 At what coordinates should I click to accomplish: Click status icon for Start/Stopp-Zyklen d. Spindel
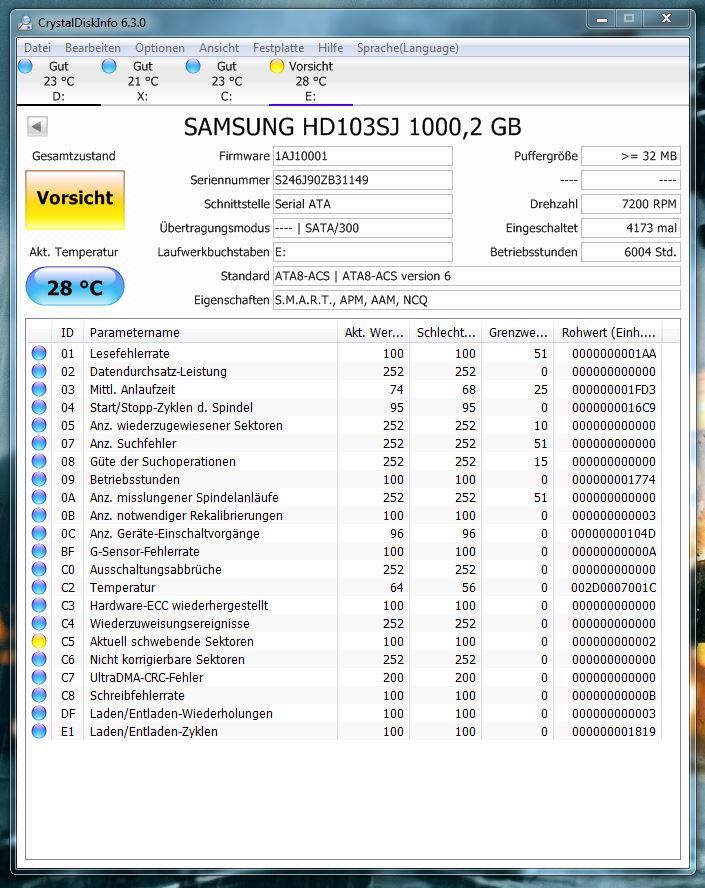[x=39, y=407]
